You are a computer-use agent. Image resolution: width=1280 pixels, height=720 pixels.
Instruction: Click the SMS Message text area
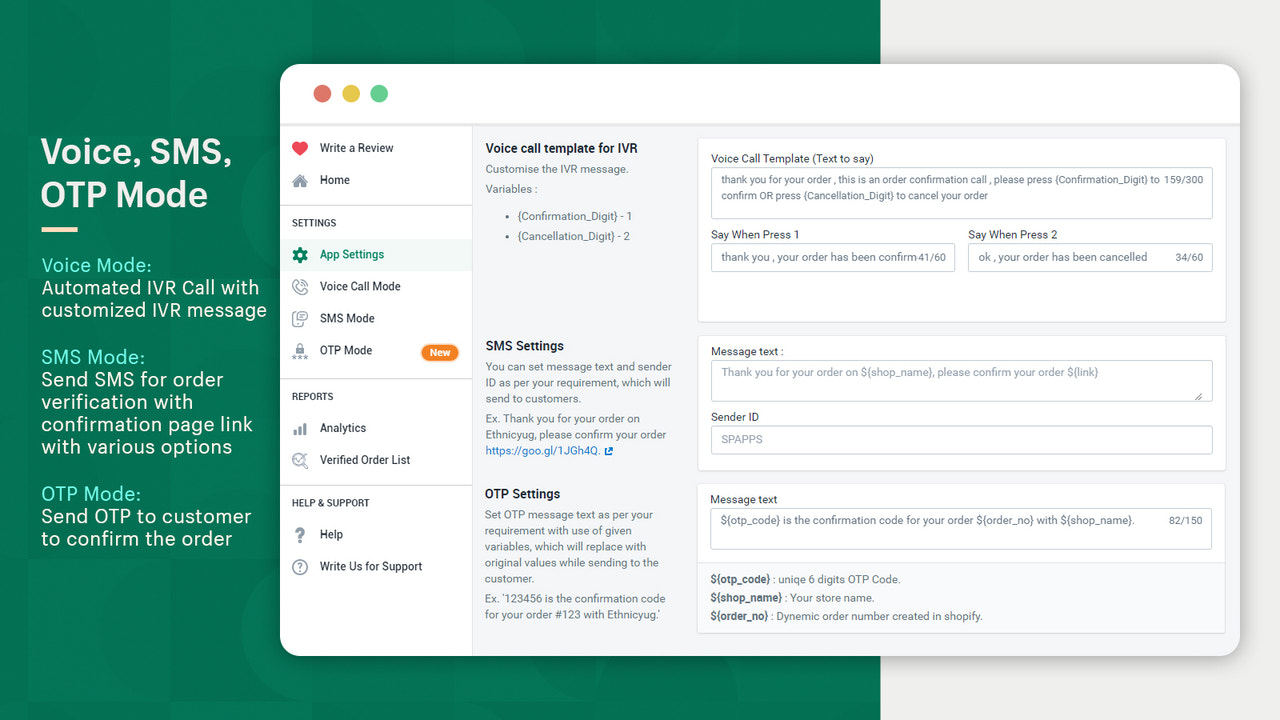pyautogui.click(x=961, y=381)
